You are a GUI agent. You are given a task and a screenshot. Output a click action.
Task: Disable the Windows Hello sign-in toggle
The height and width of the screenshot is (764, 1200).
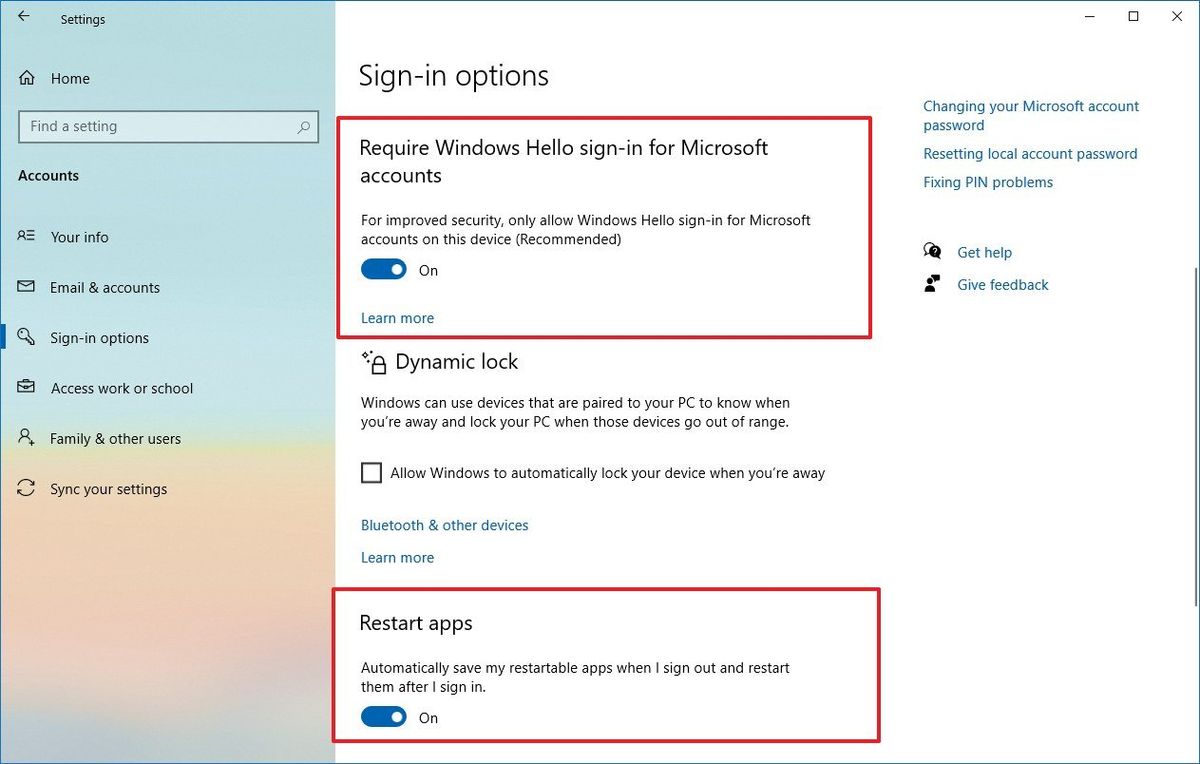point(383,269)
